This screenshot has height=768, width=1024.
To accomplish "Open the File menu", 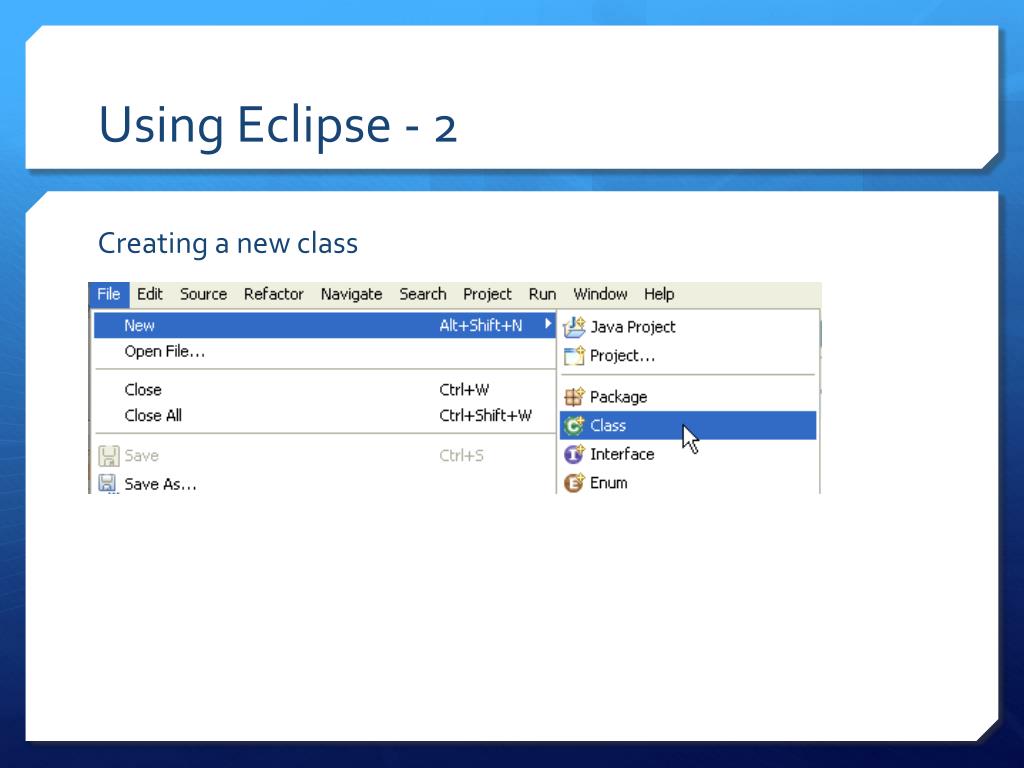I will coord(108,295).
